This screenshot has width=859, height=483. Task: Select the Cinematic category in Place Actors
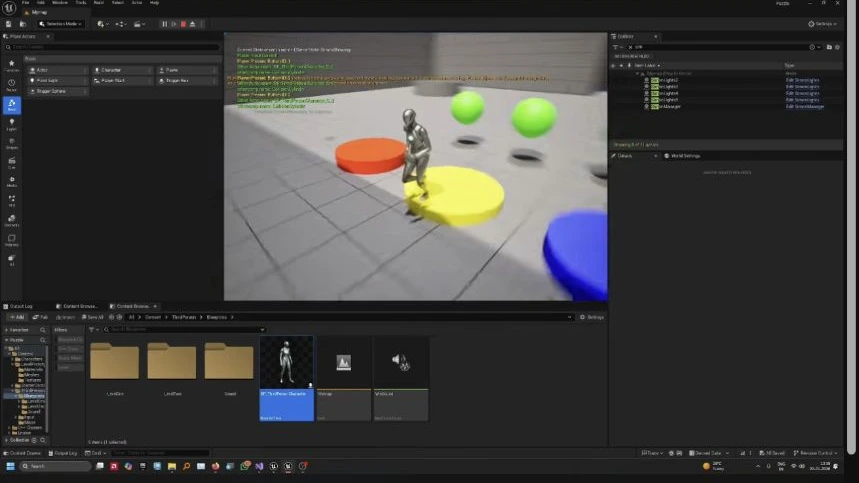coord(12,163)
